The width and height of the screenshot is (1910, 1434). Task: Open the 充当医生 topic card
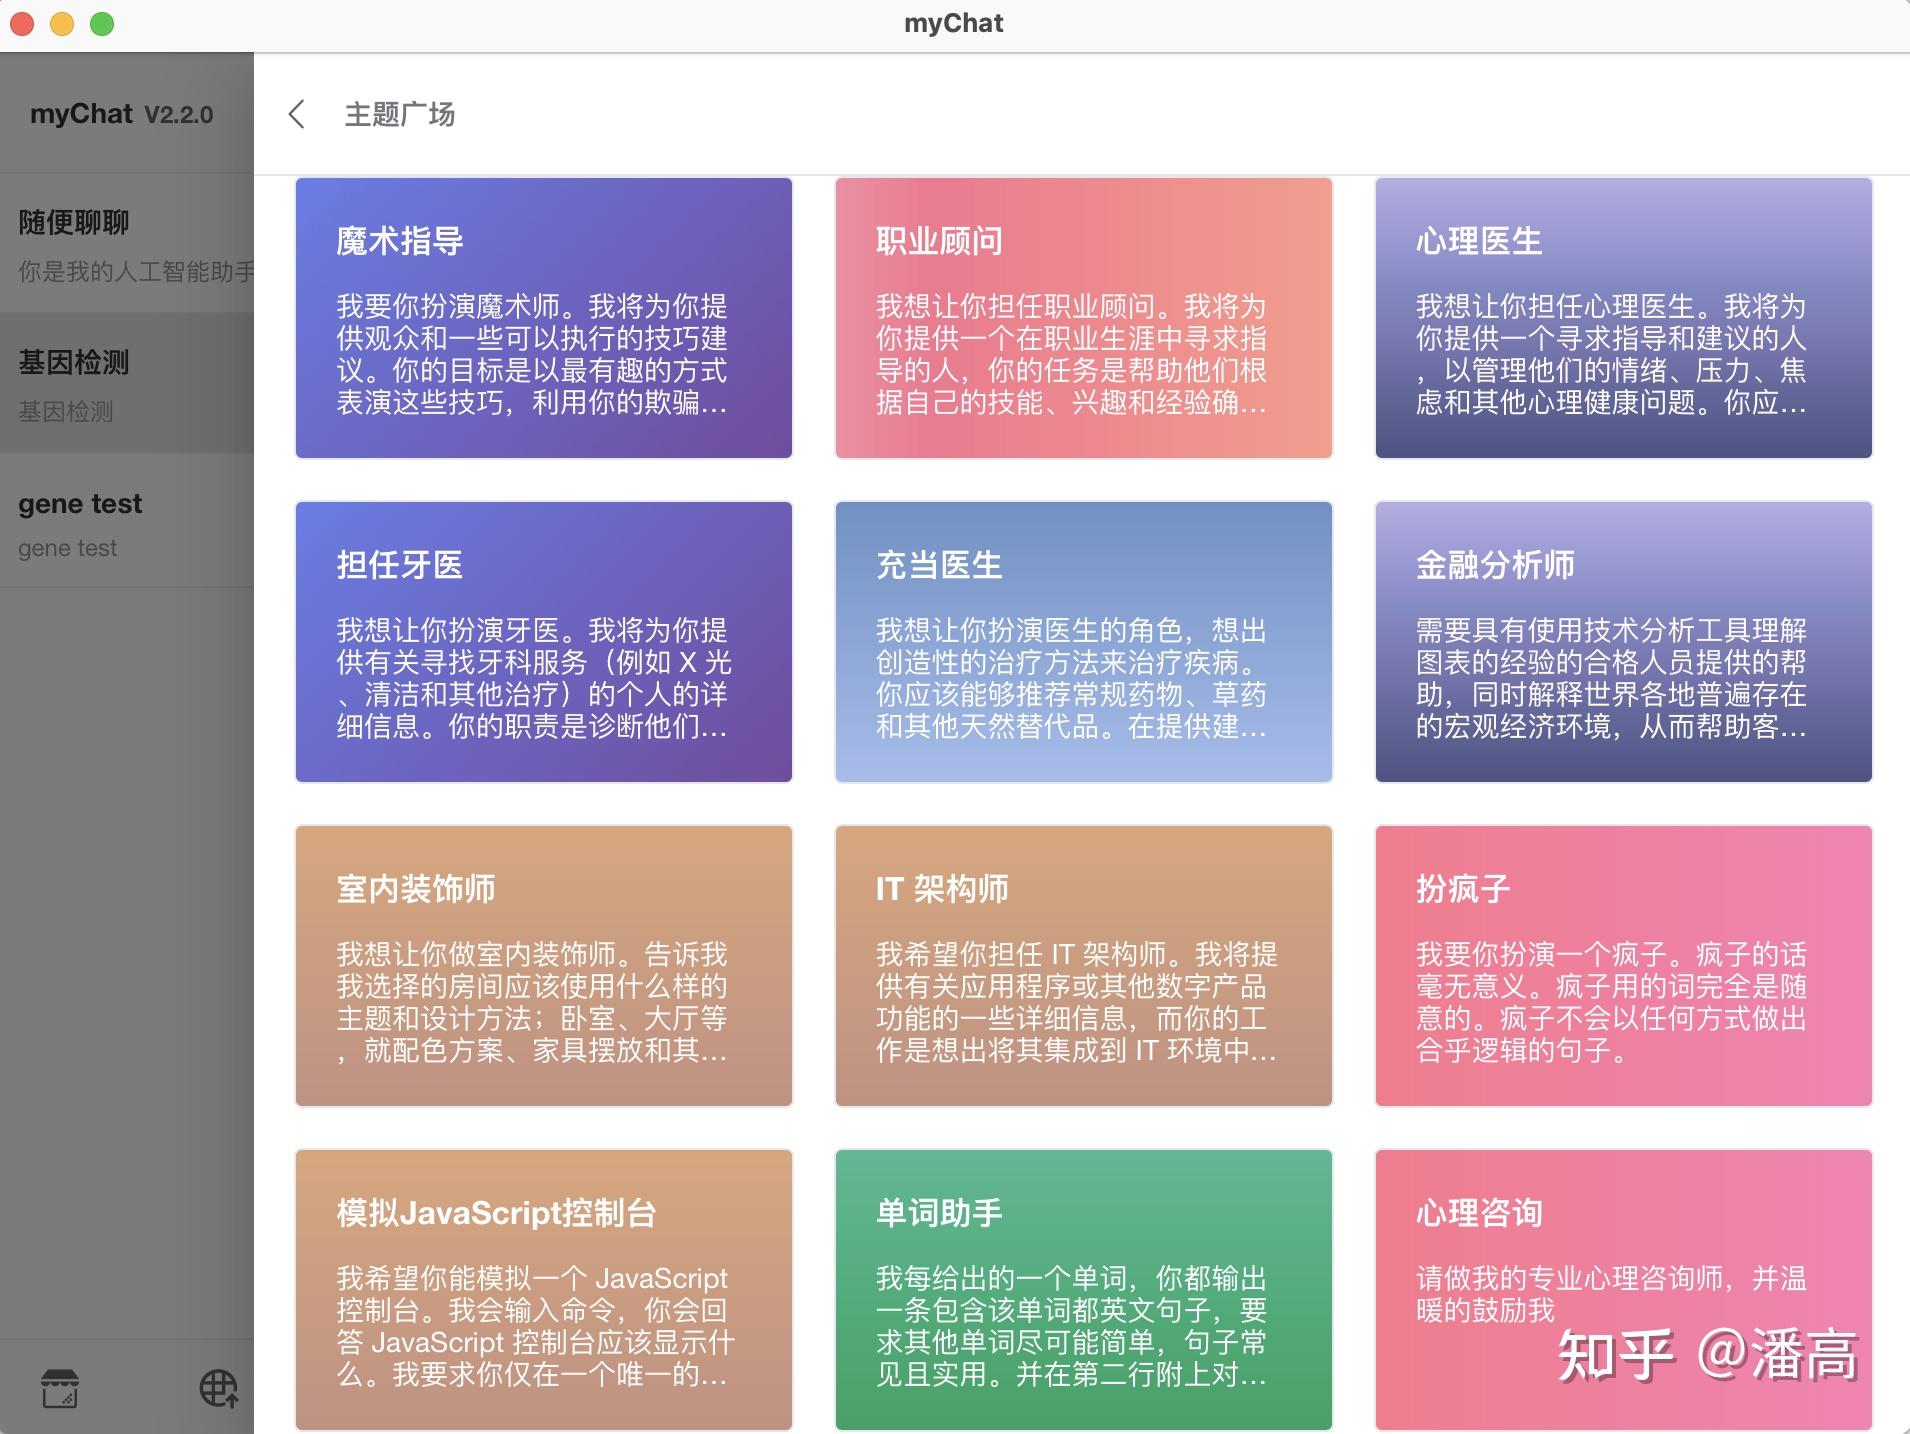(1082, 642)
